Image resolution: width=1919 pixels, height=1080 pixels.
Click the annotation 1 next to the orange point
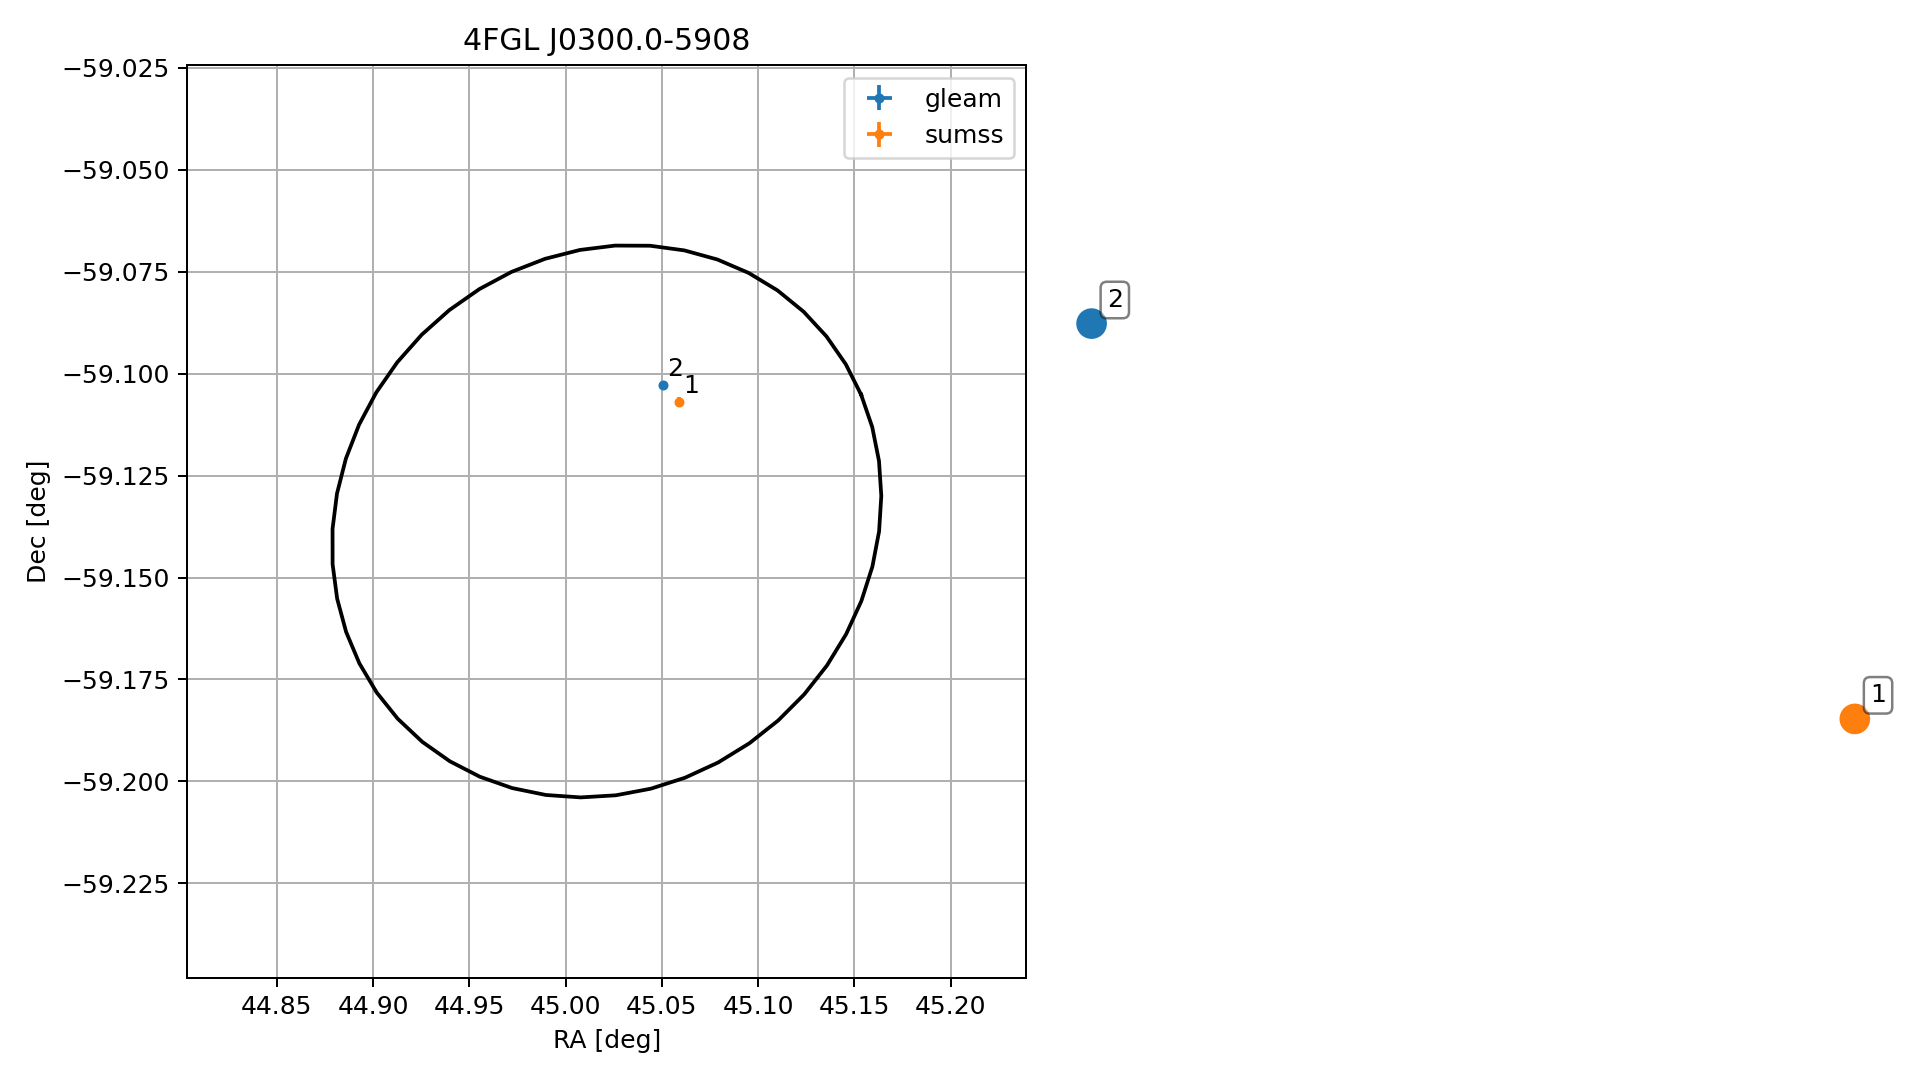pyautogui.click(x=692, y=385)
